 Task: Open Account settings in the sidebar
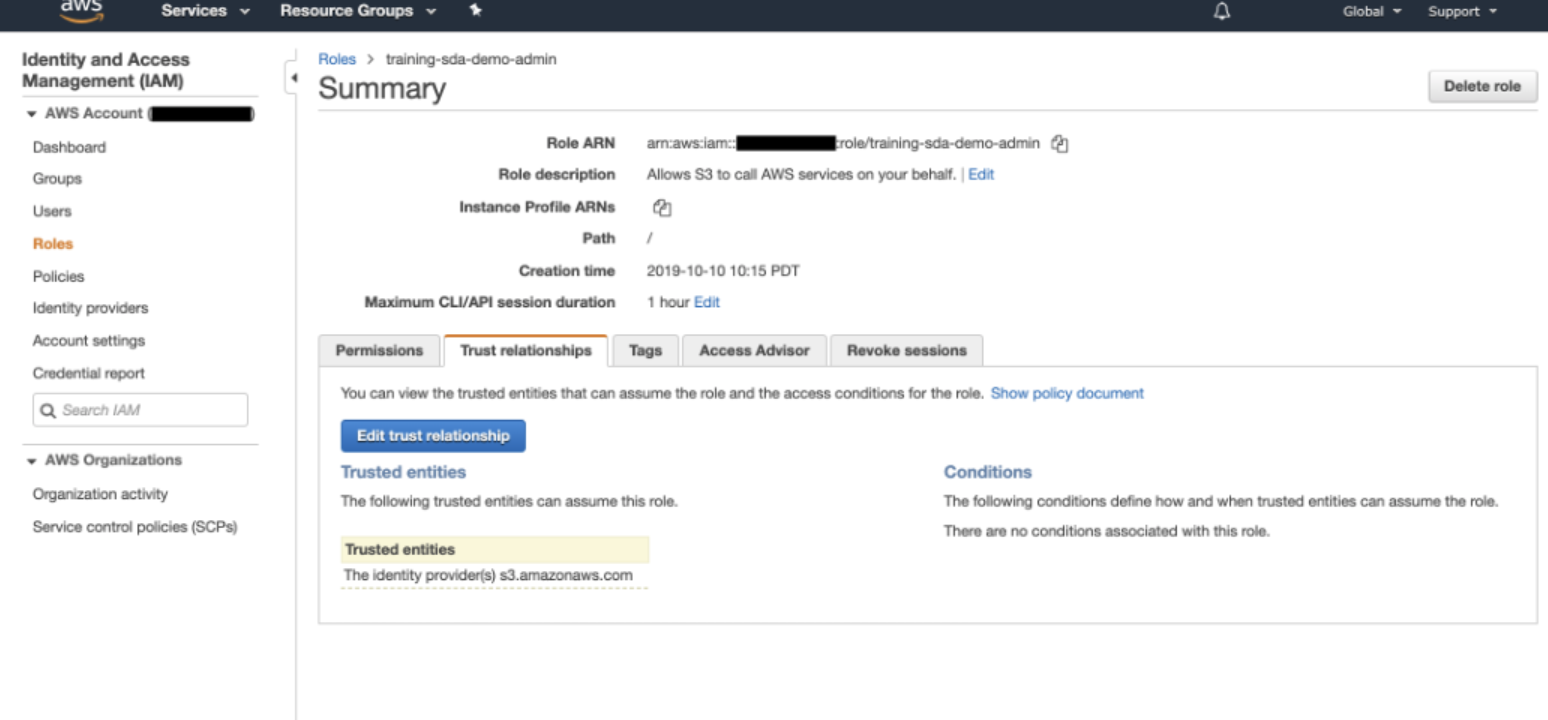[88, 341]
